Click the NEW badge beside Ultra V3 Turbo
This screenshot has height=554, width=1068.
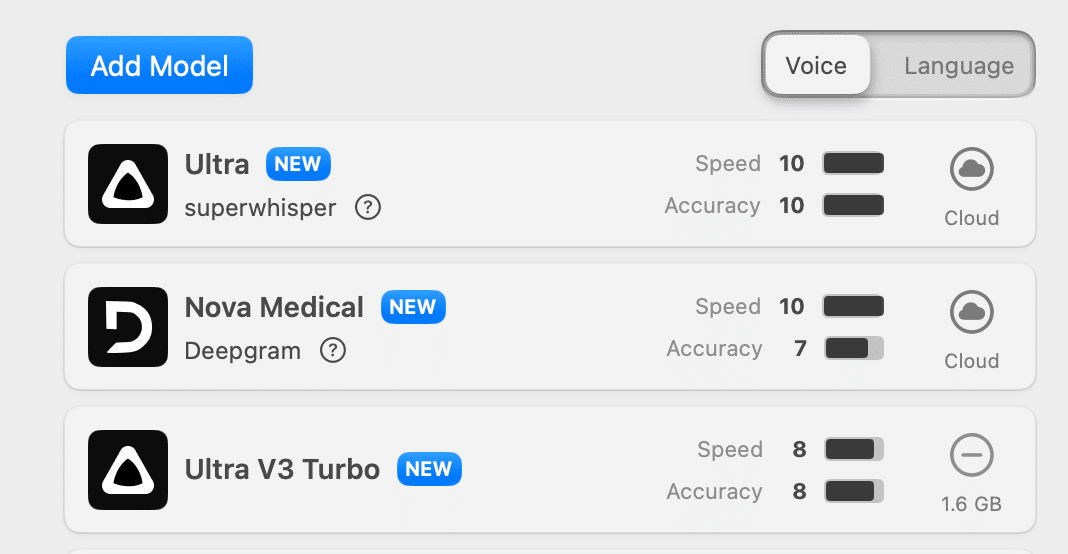pos(429,469)
